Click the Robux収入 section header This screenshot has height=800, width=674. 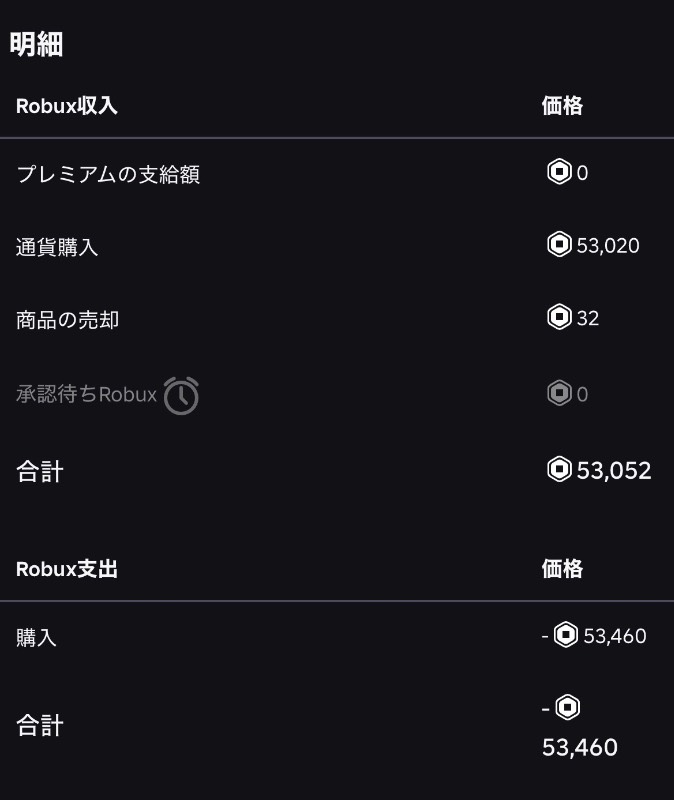[67, 106]
